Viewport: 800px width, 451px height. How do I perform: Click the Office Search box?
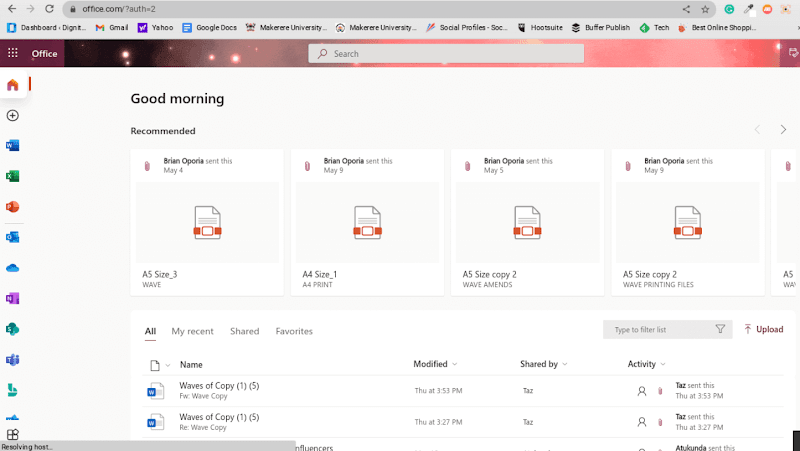pyautogui.click(x=446, y=54)
